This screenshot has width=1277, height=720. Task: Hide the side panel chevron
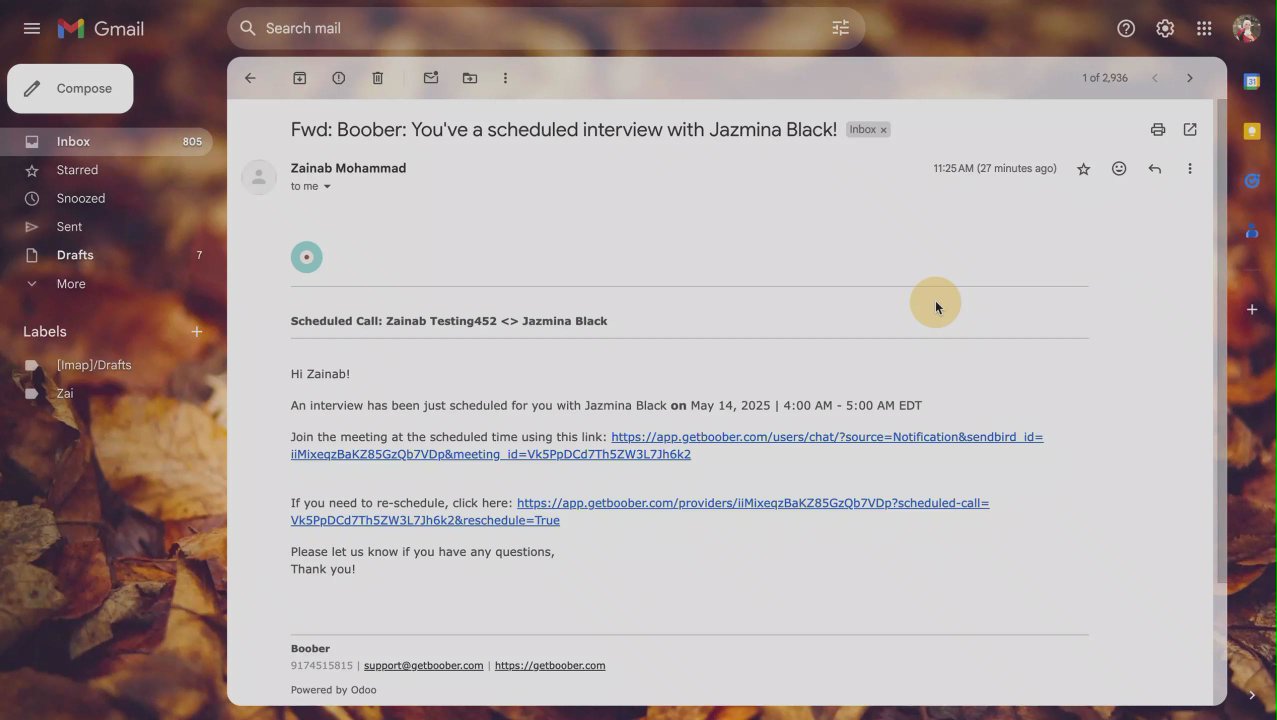click(1252, 695)
